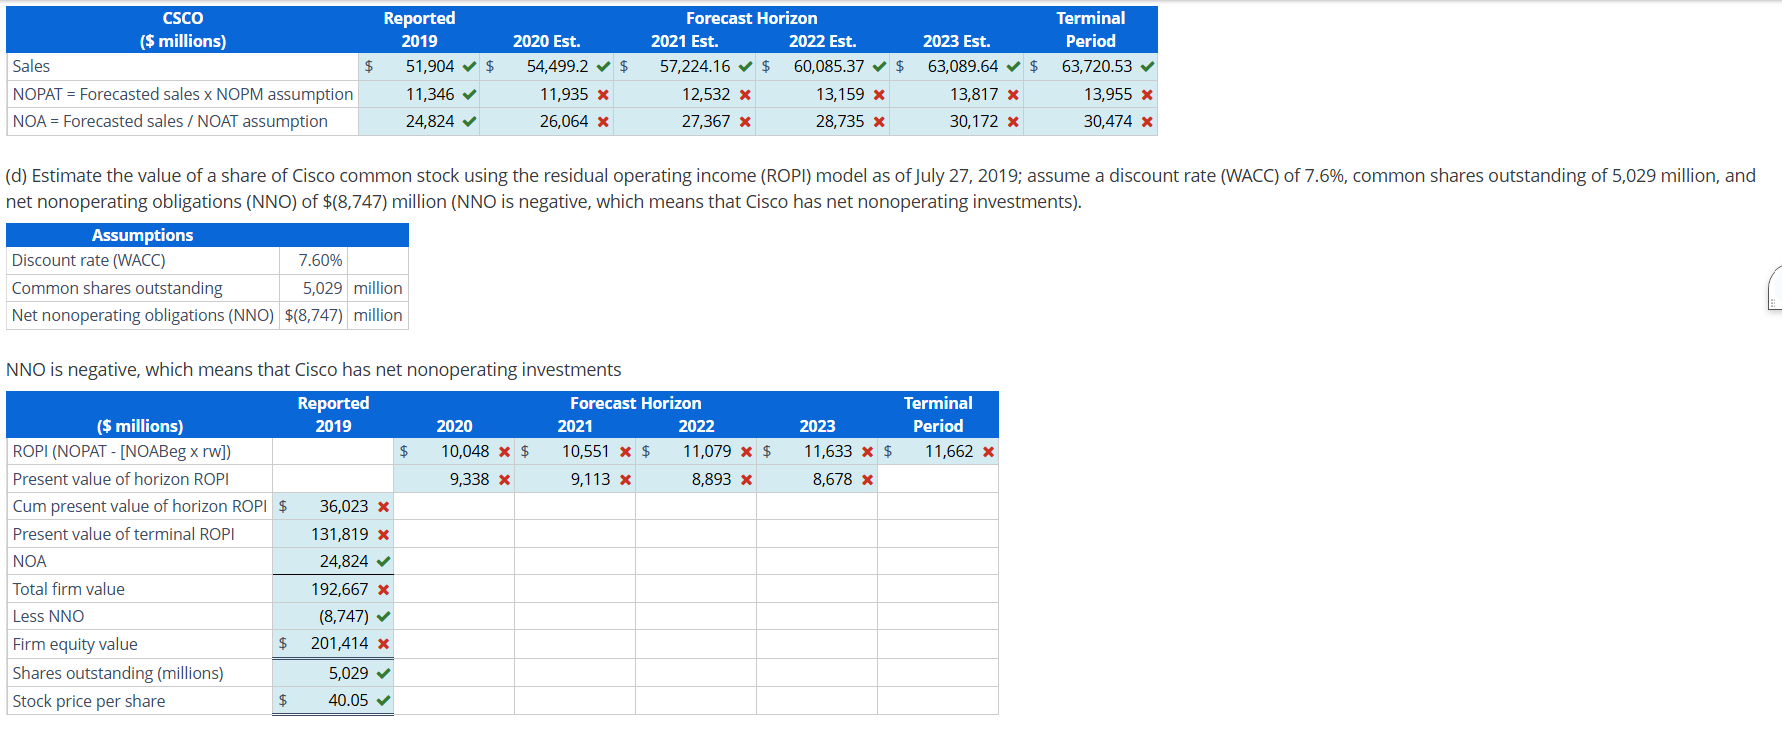
Task: Click the Total firm value label
Action: [x=69, y=590]
